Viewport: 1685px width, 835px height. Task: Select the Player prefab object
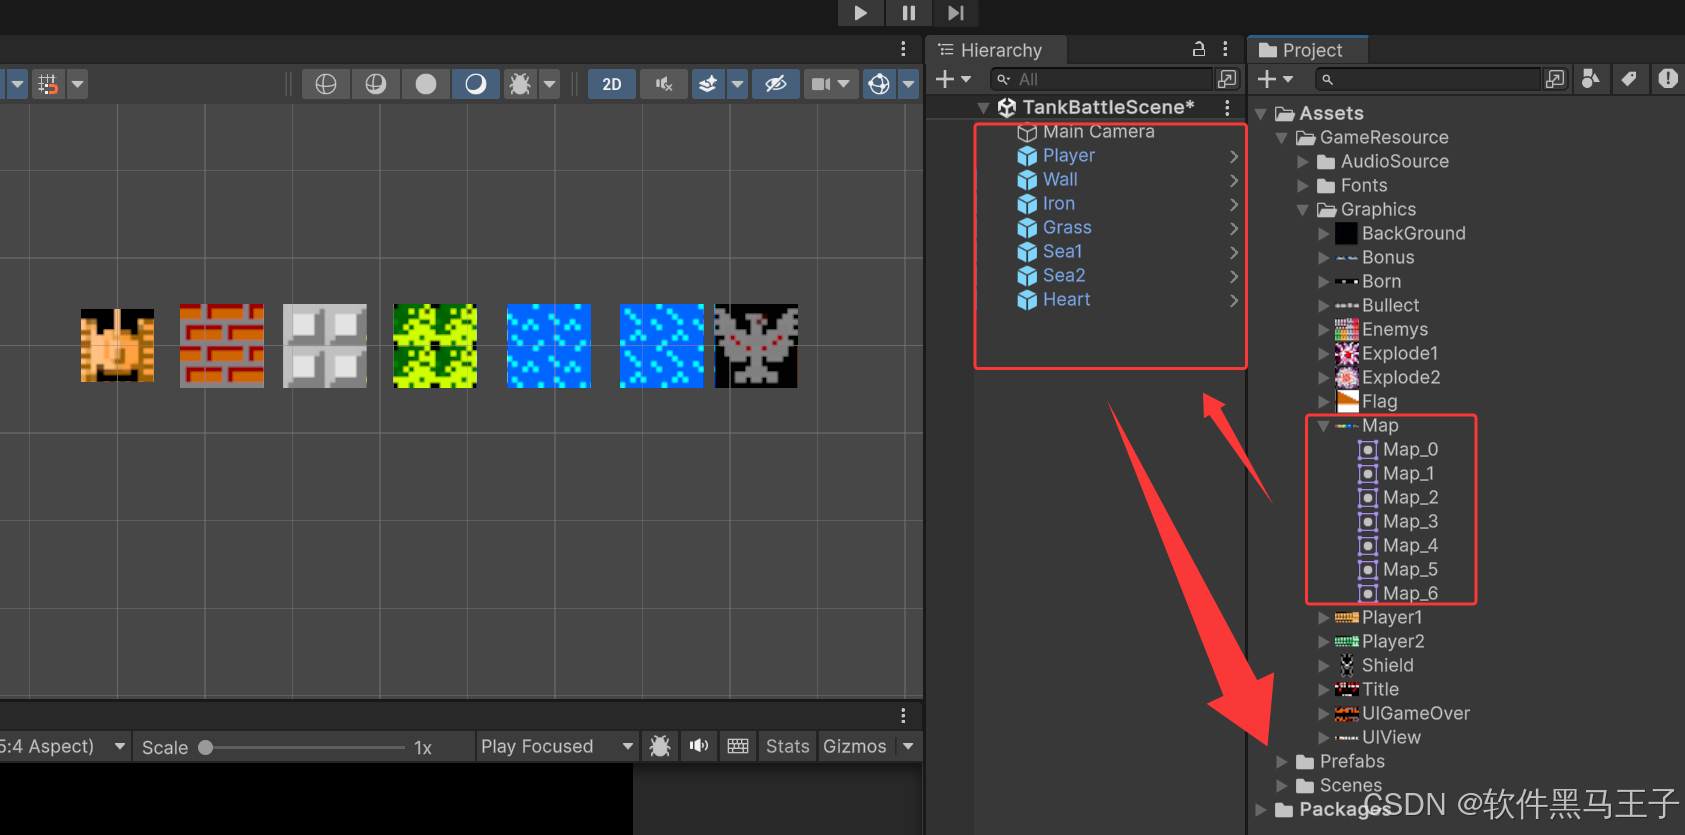coord(1068,156)
